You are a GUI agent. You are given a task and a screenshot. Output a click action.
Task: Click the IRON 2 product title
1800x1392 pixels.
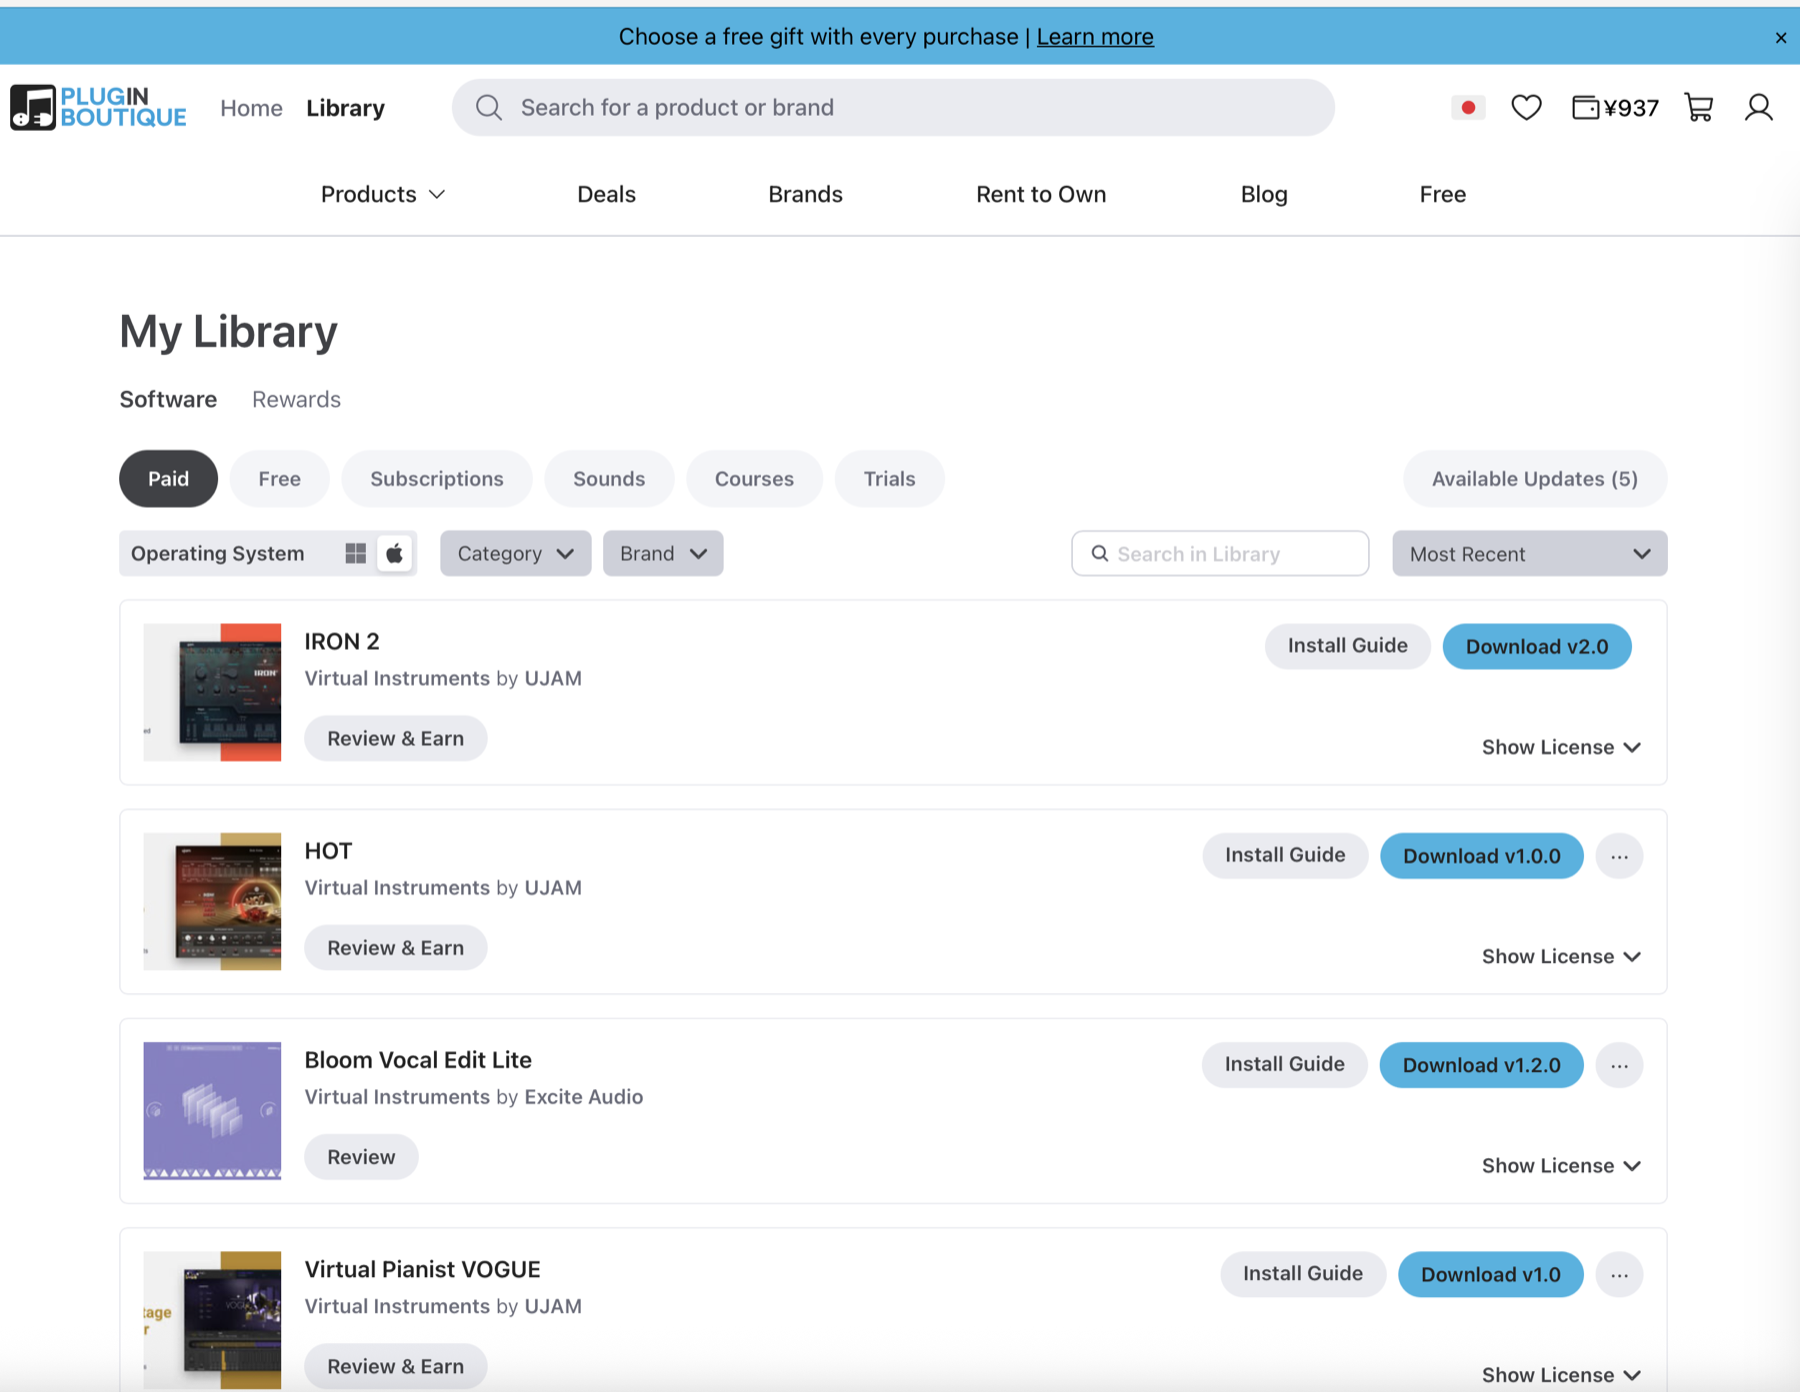pos(342,641)
